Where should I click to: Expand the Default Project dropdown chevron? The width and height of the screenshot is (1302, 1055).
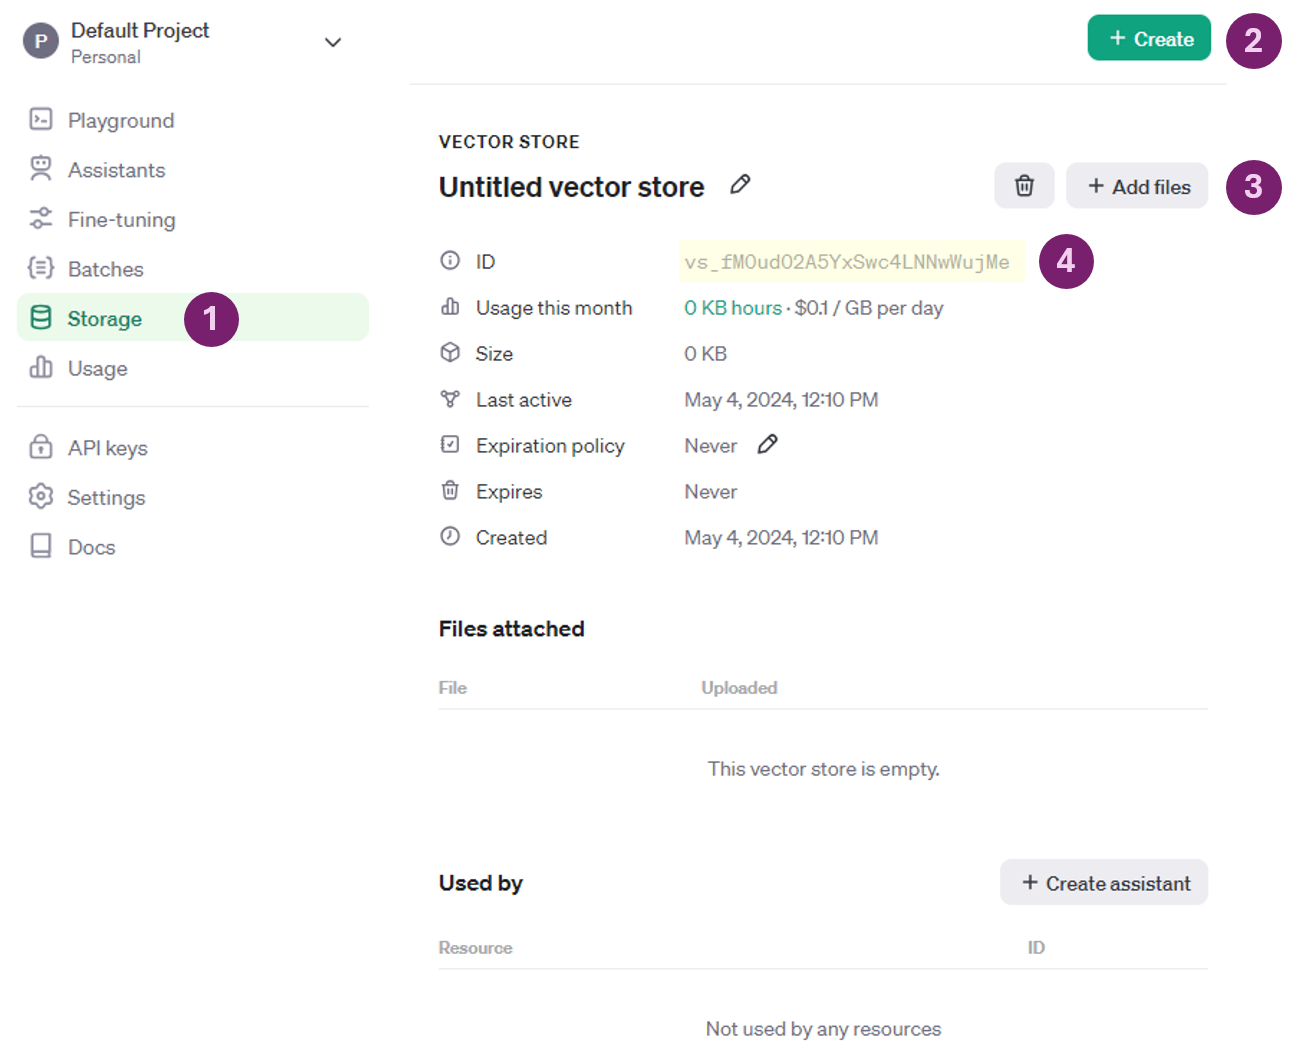[333, 42]
